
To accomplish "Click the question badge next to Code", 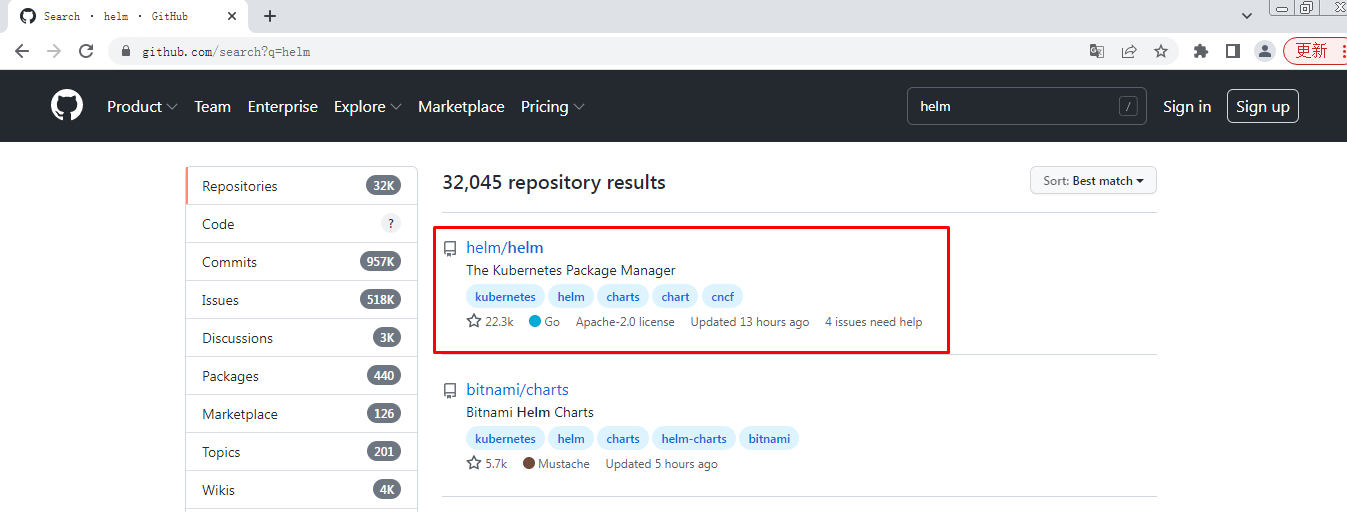I will (390, 224).
